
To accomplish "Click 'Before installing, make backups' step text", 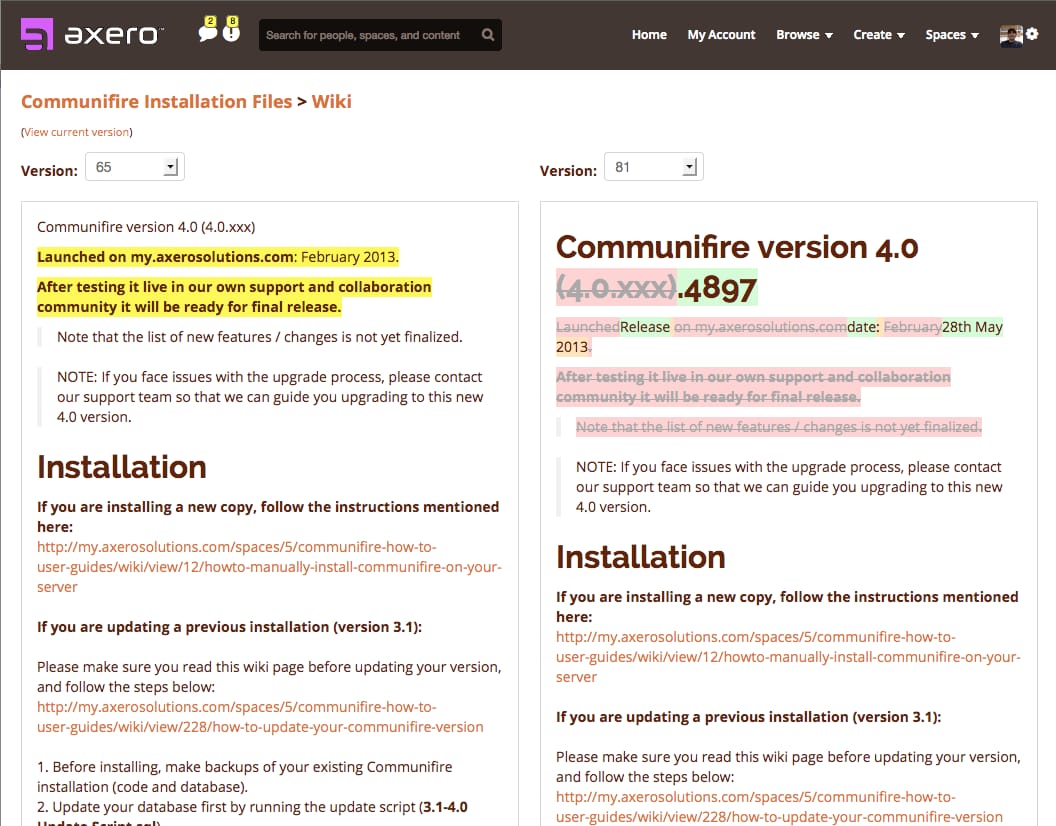I will click(x=244, y=777).
